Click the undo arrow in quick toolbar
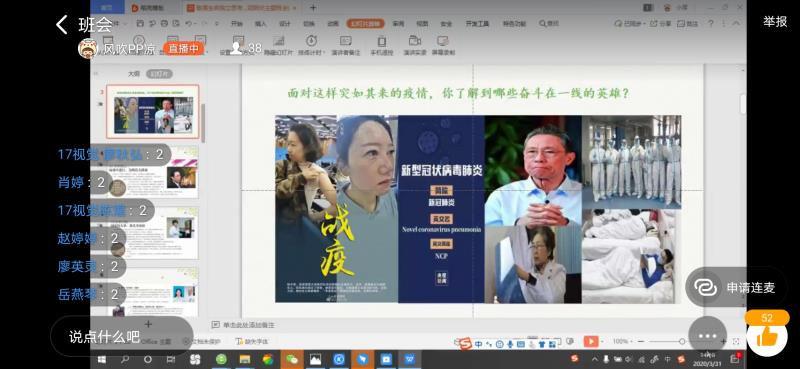Viewport: 800px width, 369px height. tap(189, 23)
